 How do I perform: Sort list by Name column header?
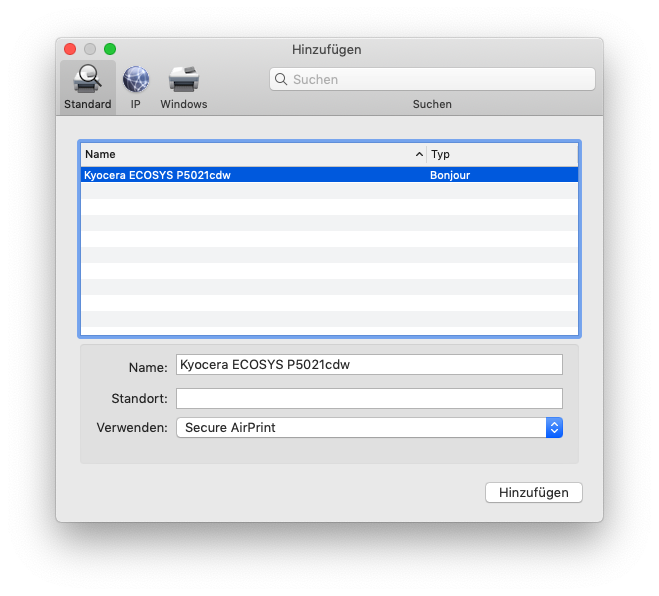click(253, 154)
